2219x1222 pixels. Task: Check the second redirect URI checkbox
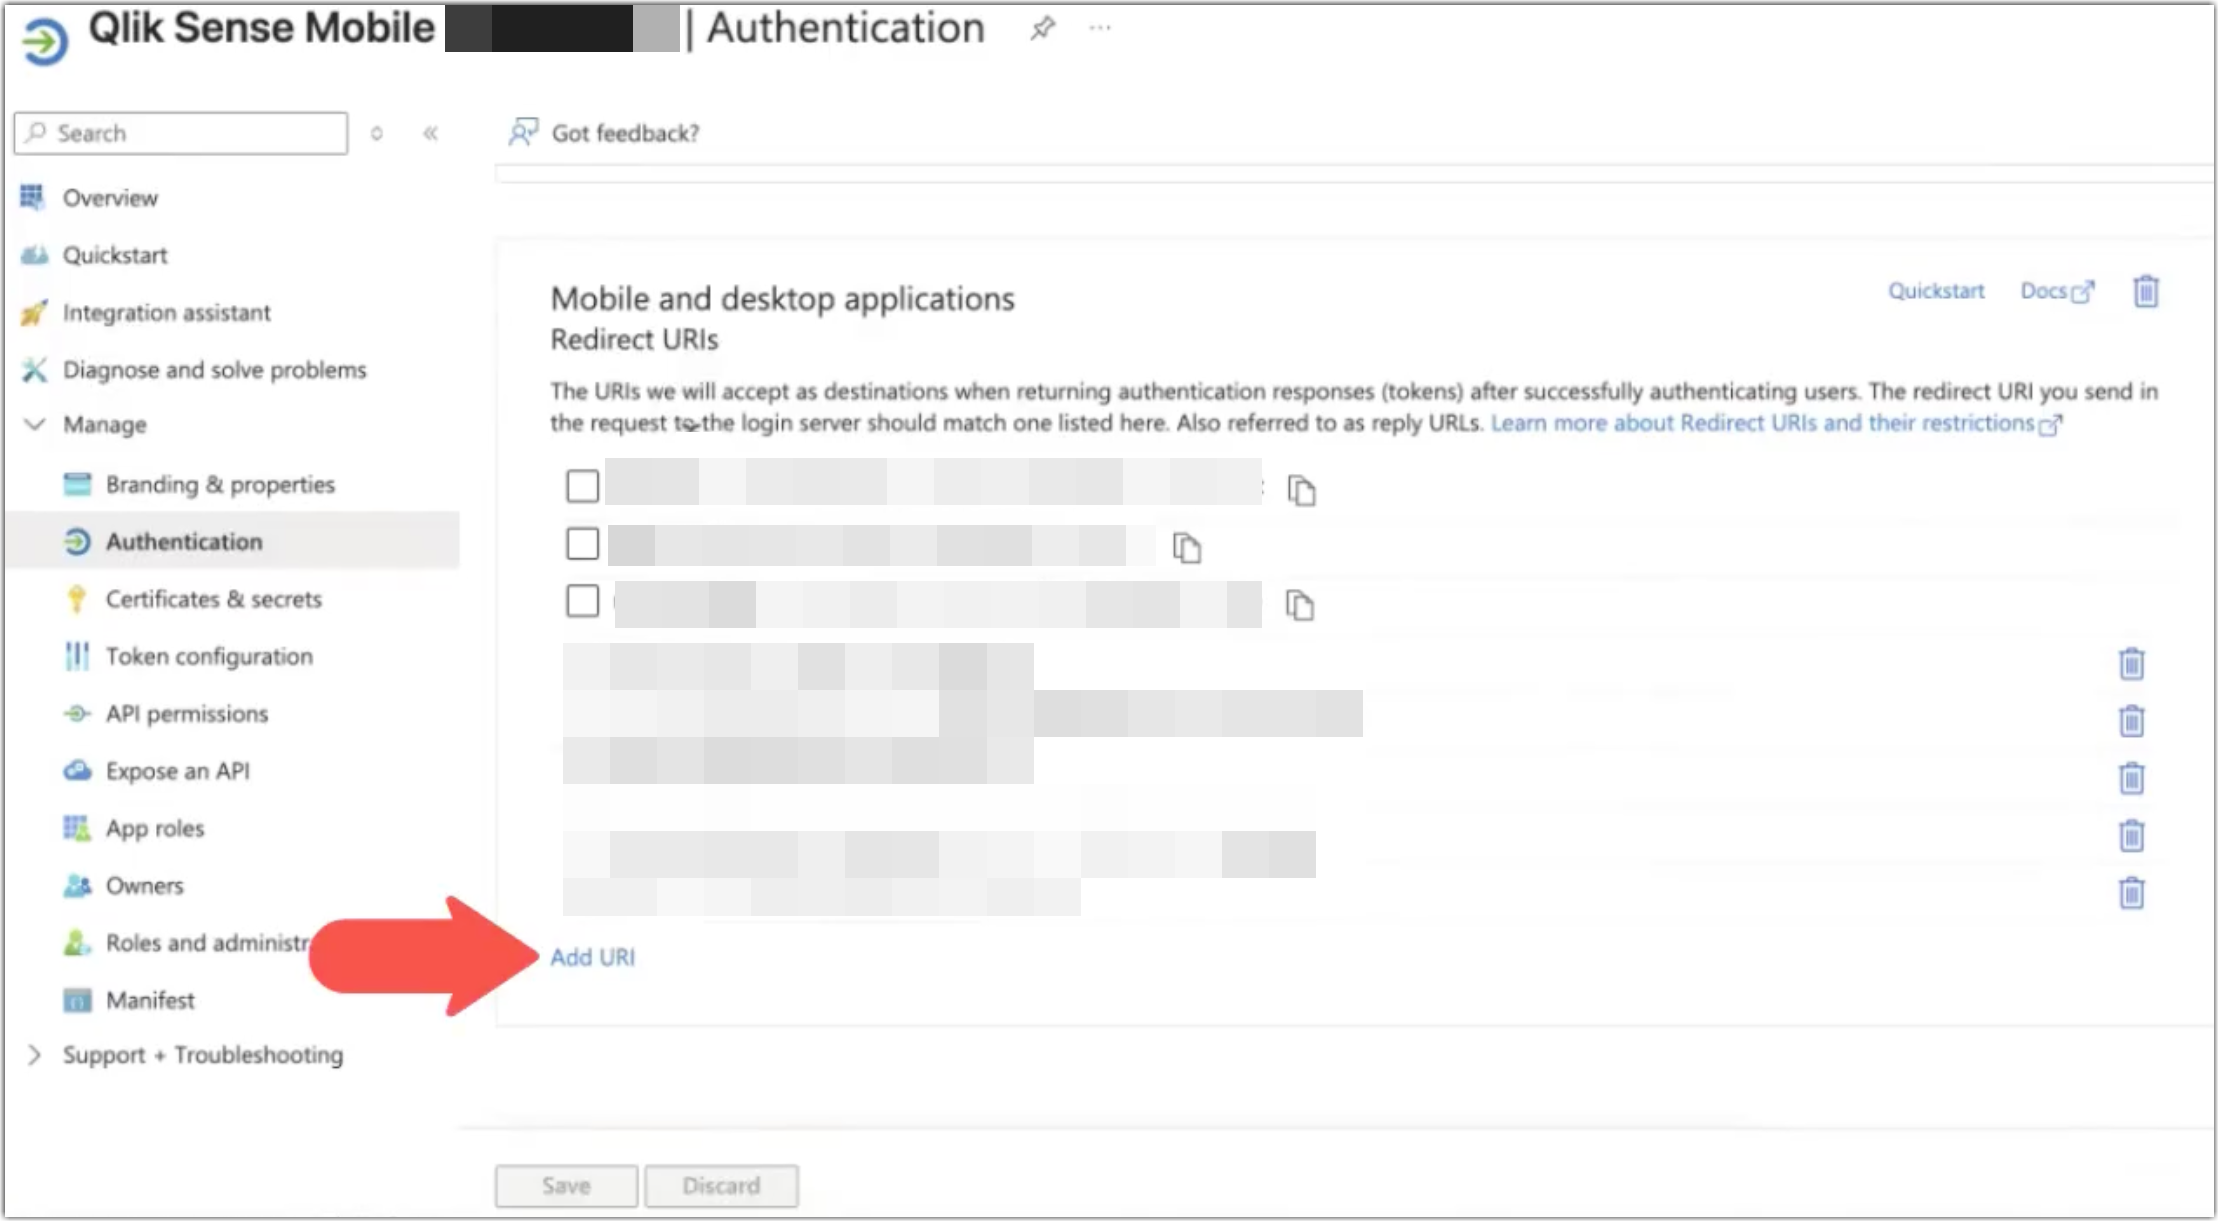pos(581,543)
